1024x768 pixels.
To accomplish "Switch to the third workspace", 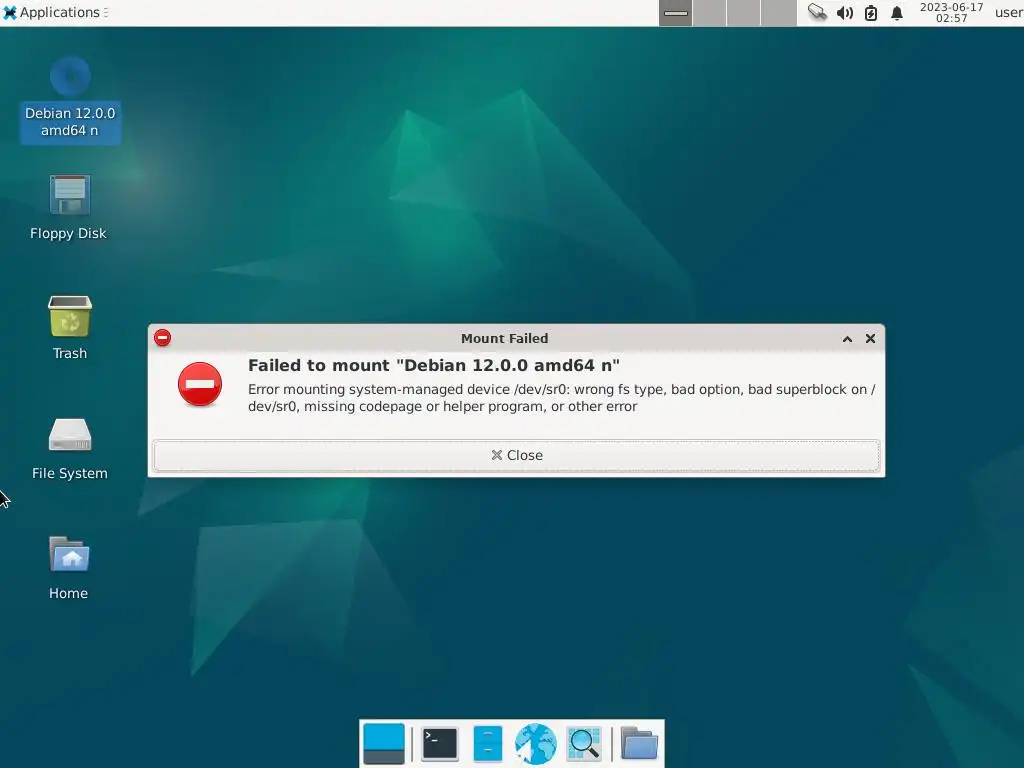I will 744,13.
